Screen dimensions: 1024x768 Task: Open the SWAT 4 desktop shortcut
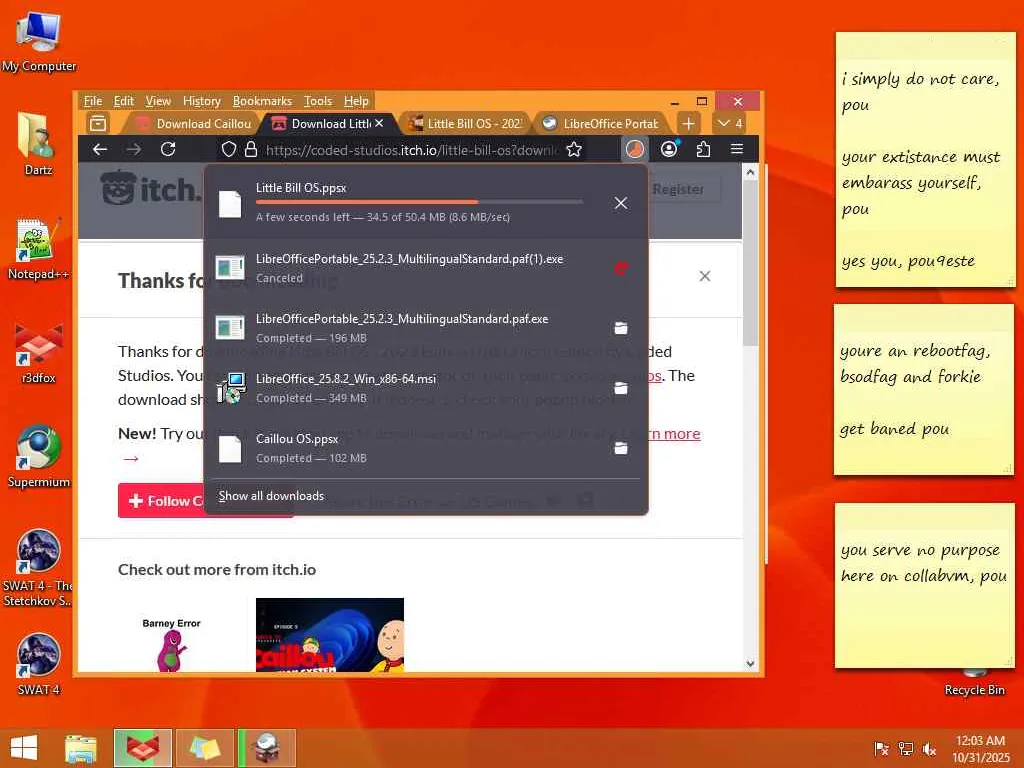click(x=38, y=664)
